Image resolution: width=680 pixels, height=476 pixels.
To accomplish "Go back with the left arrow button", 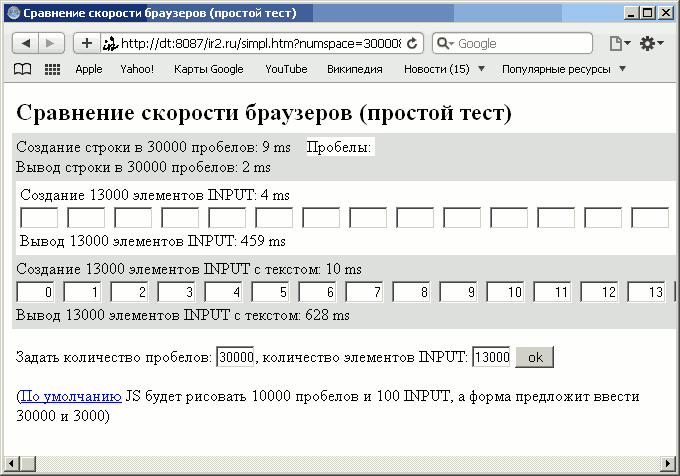I will [26, 43].
